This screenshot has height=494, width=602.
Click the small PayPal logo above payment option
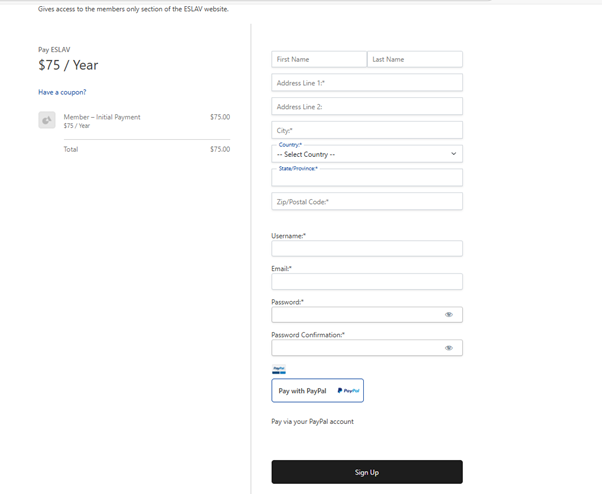pyautogui.click(x=279, y=369)
